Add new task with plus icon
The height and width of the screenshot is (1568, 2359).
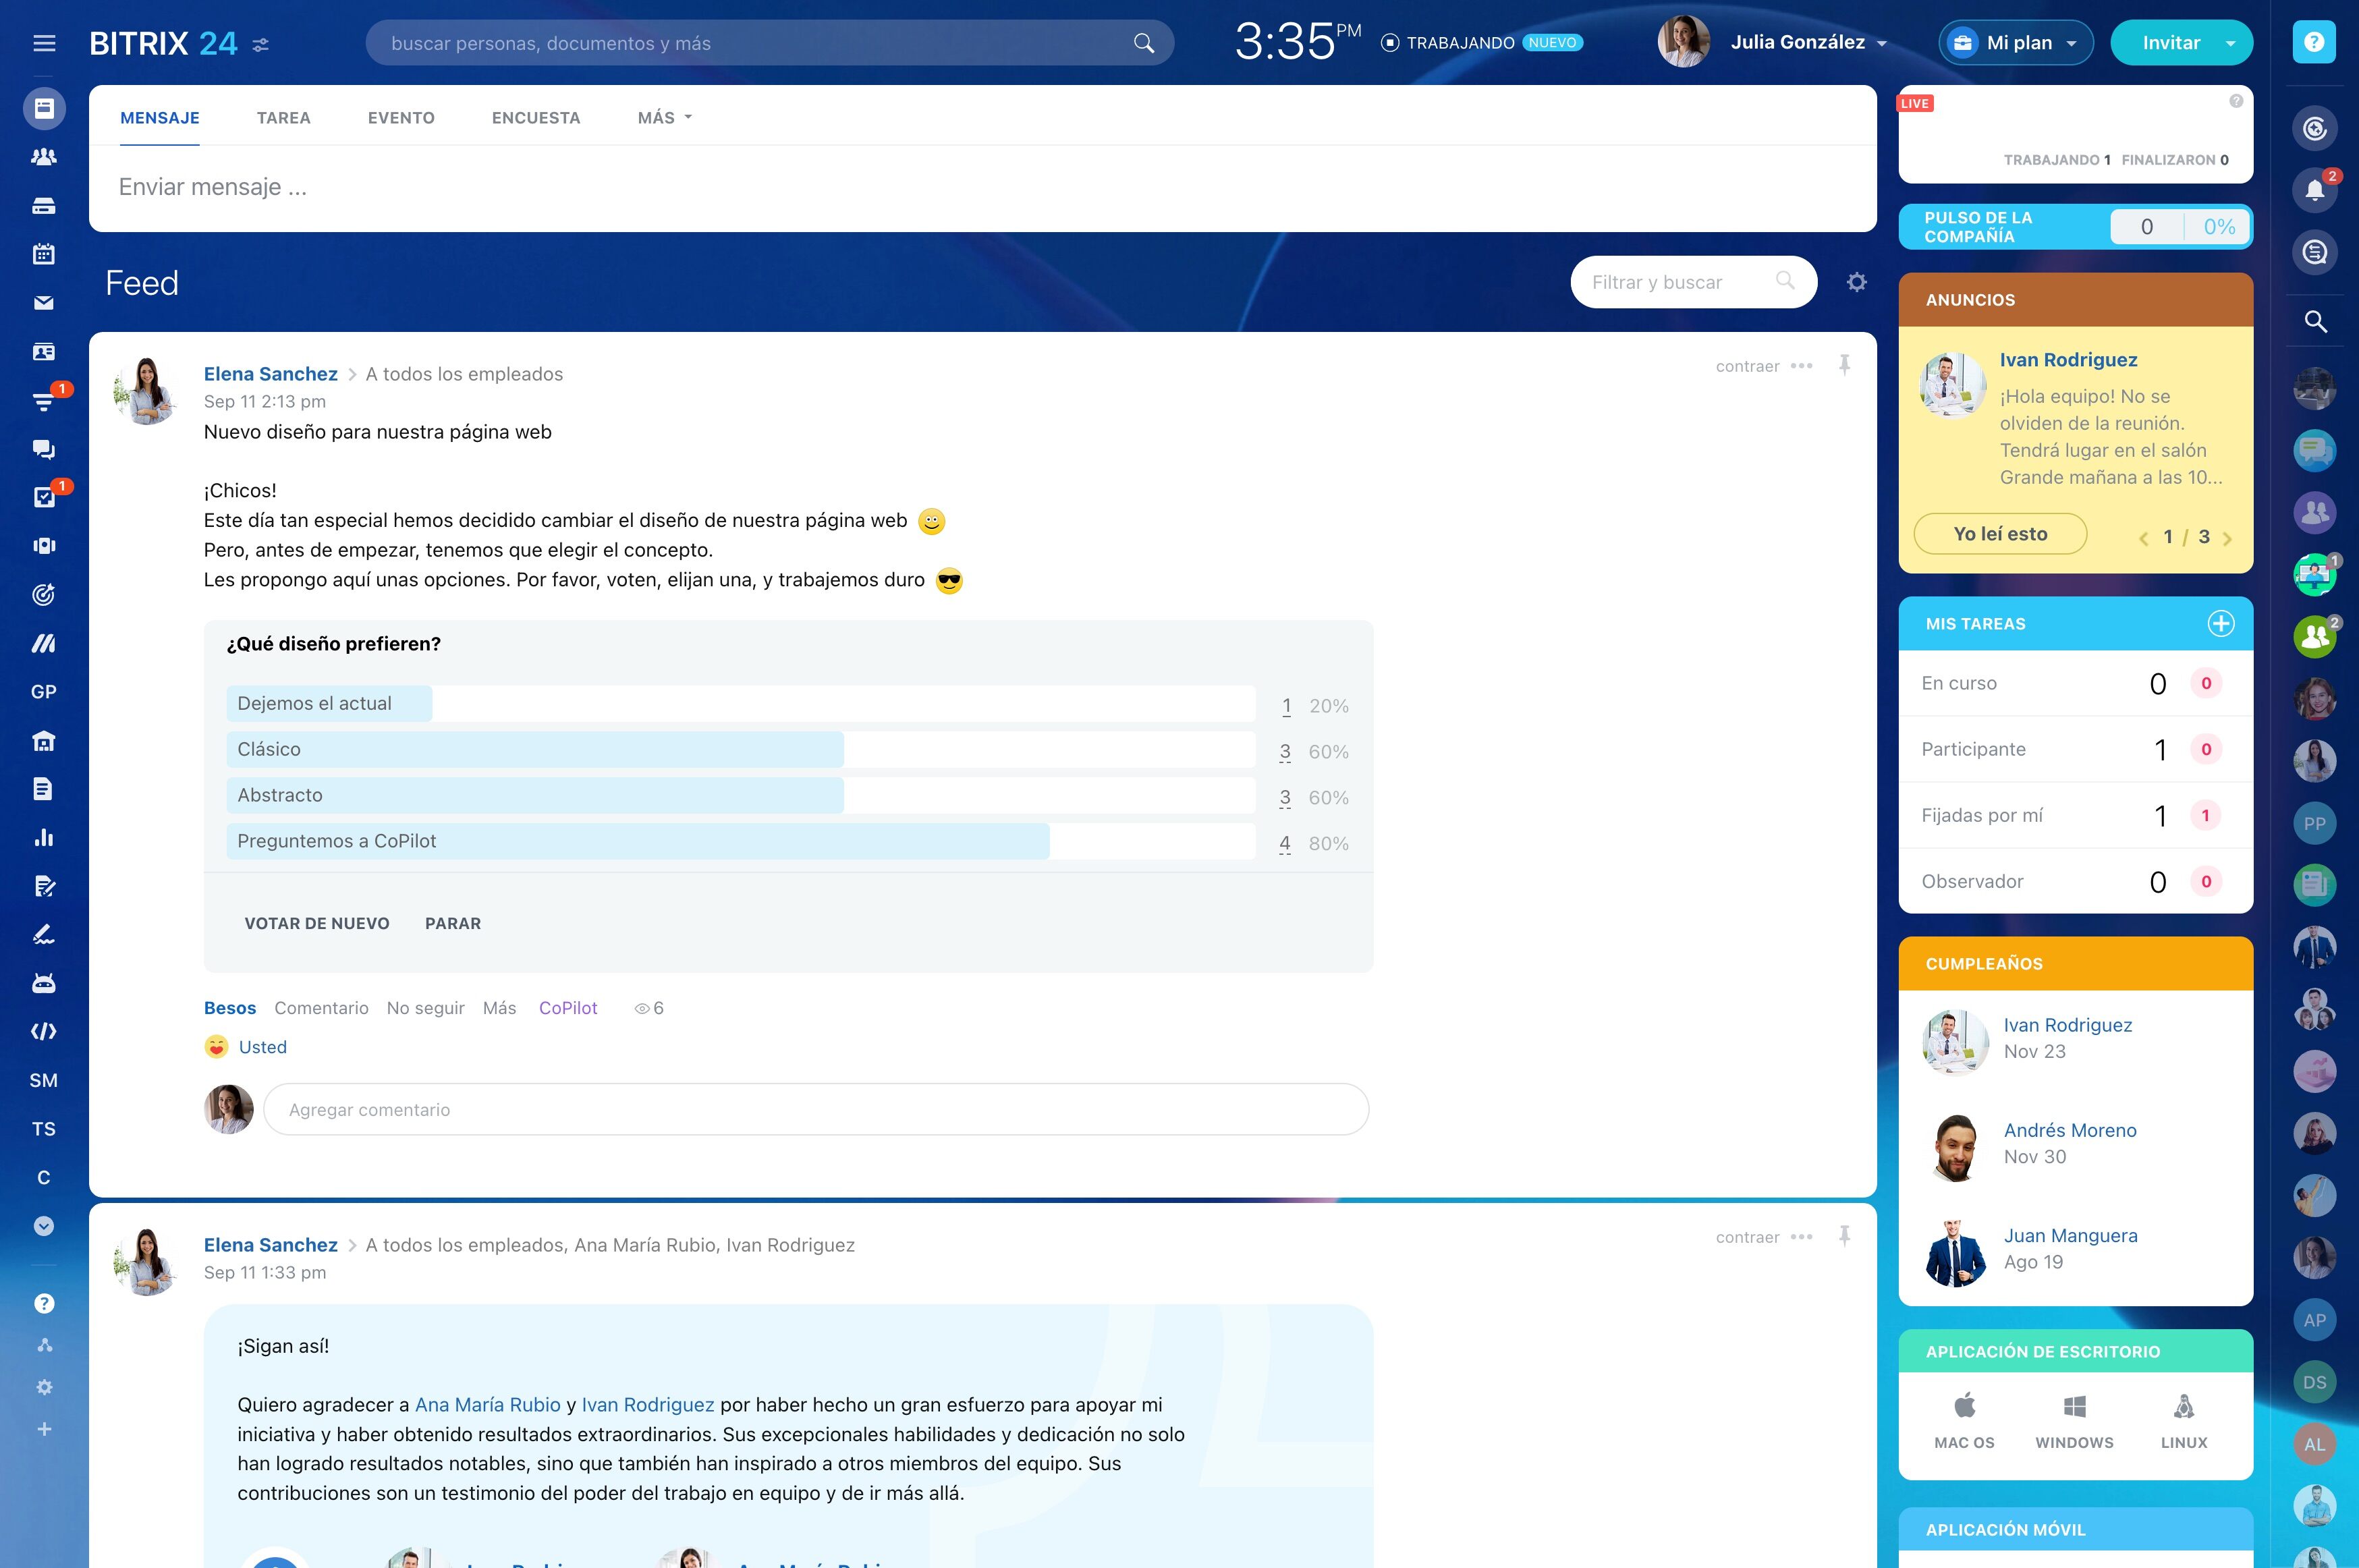point(2220,623)
